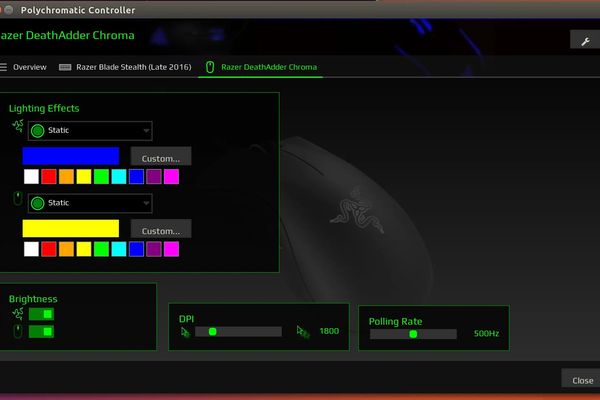The height and width of the screenshot is (400, 600).
Task: Click the Razer logo icon under Brightness
Action: point(18,313)
